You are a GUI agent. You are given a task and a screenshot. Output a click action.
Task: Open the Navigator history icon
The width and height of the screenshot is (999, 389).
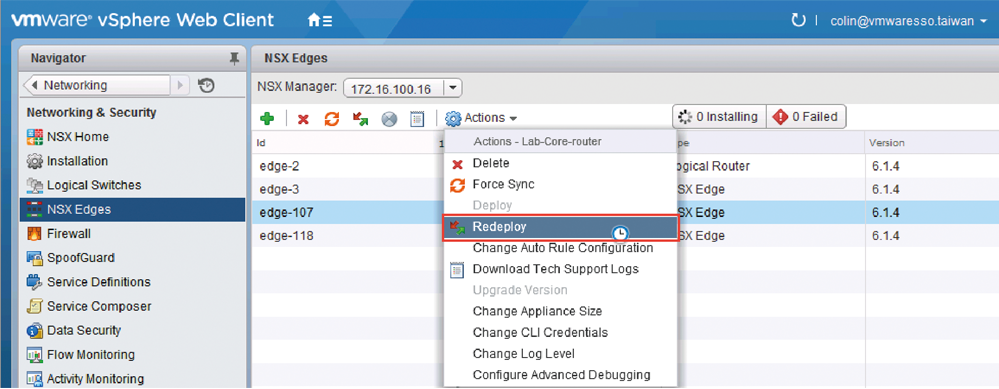point(206,85)
